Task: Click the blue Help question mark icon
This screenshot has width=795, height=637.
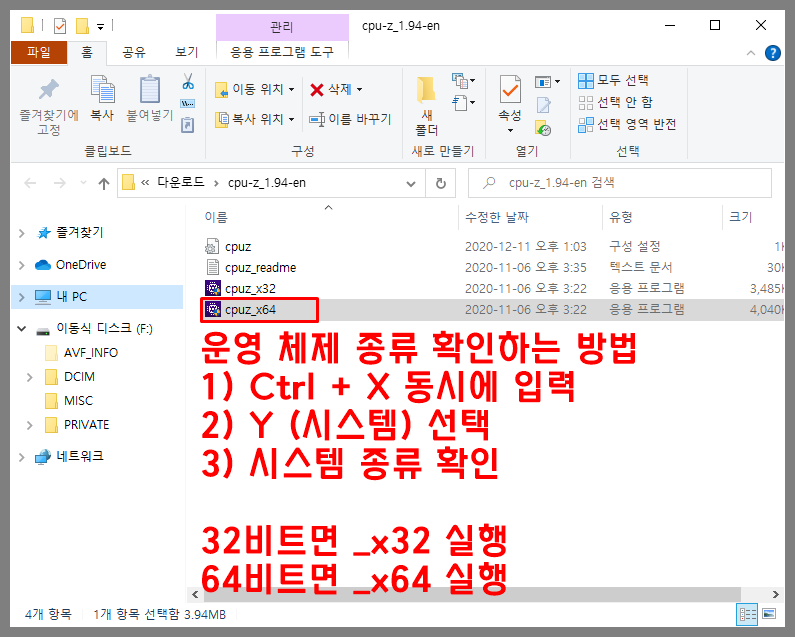Action: pyautogui.click(x=773, y=53)
